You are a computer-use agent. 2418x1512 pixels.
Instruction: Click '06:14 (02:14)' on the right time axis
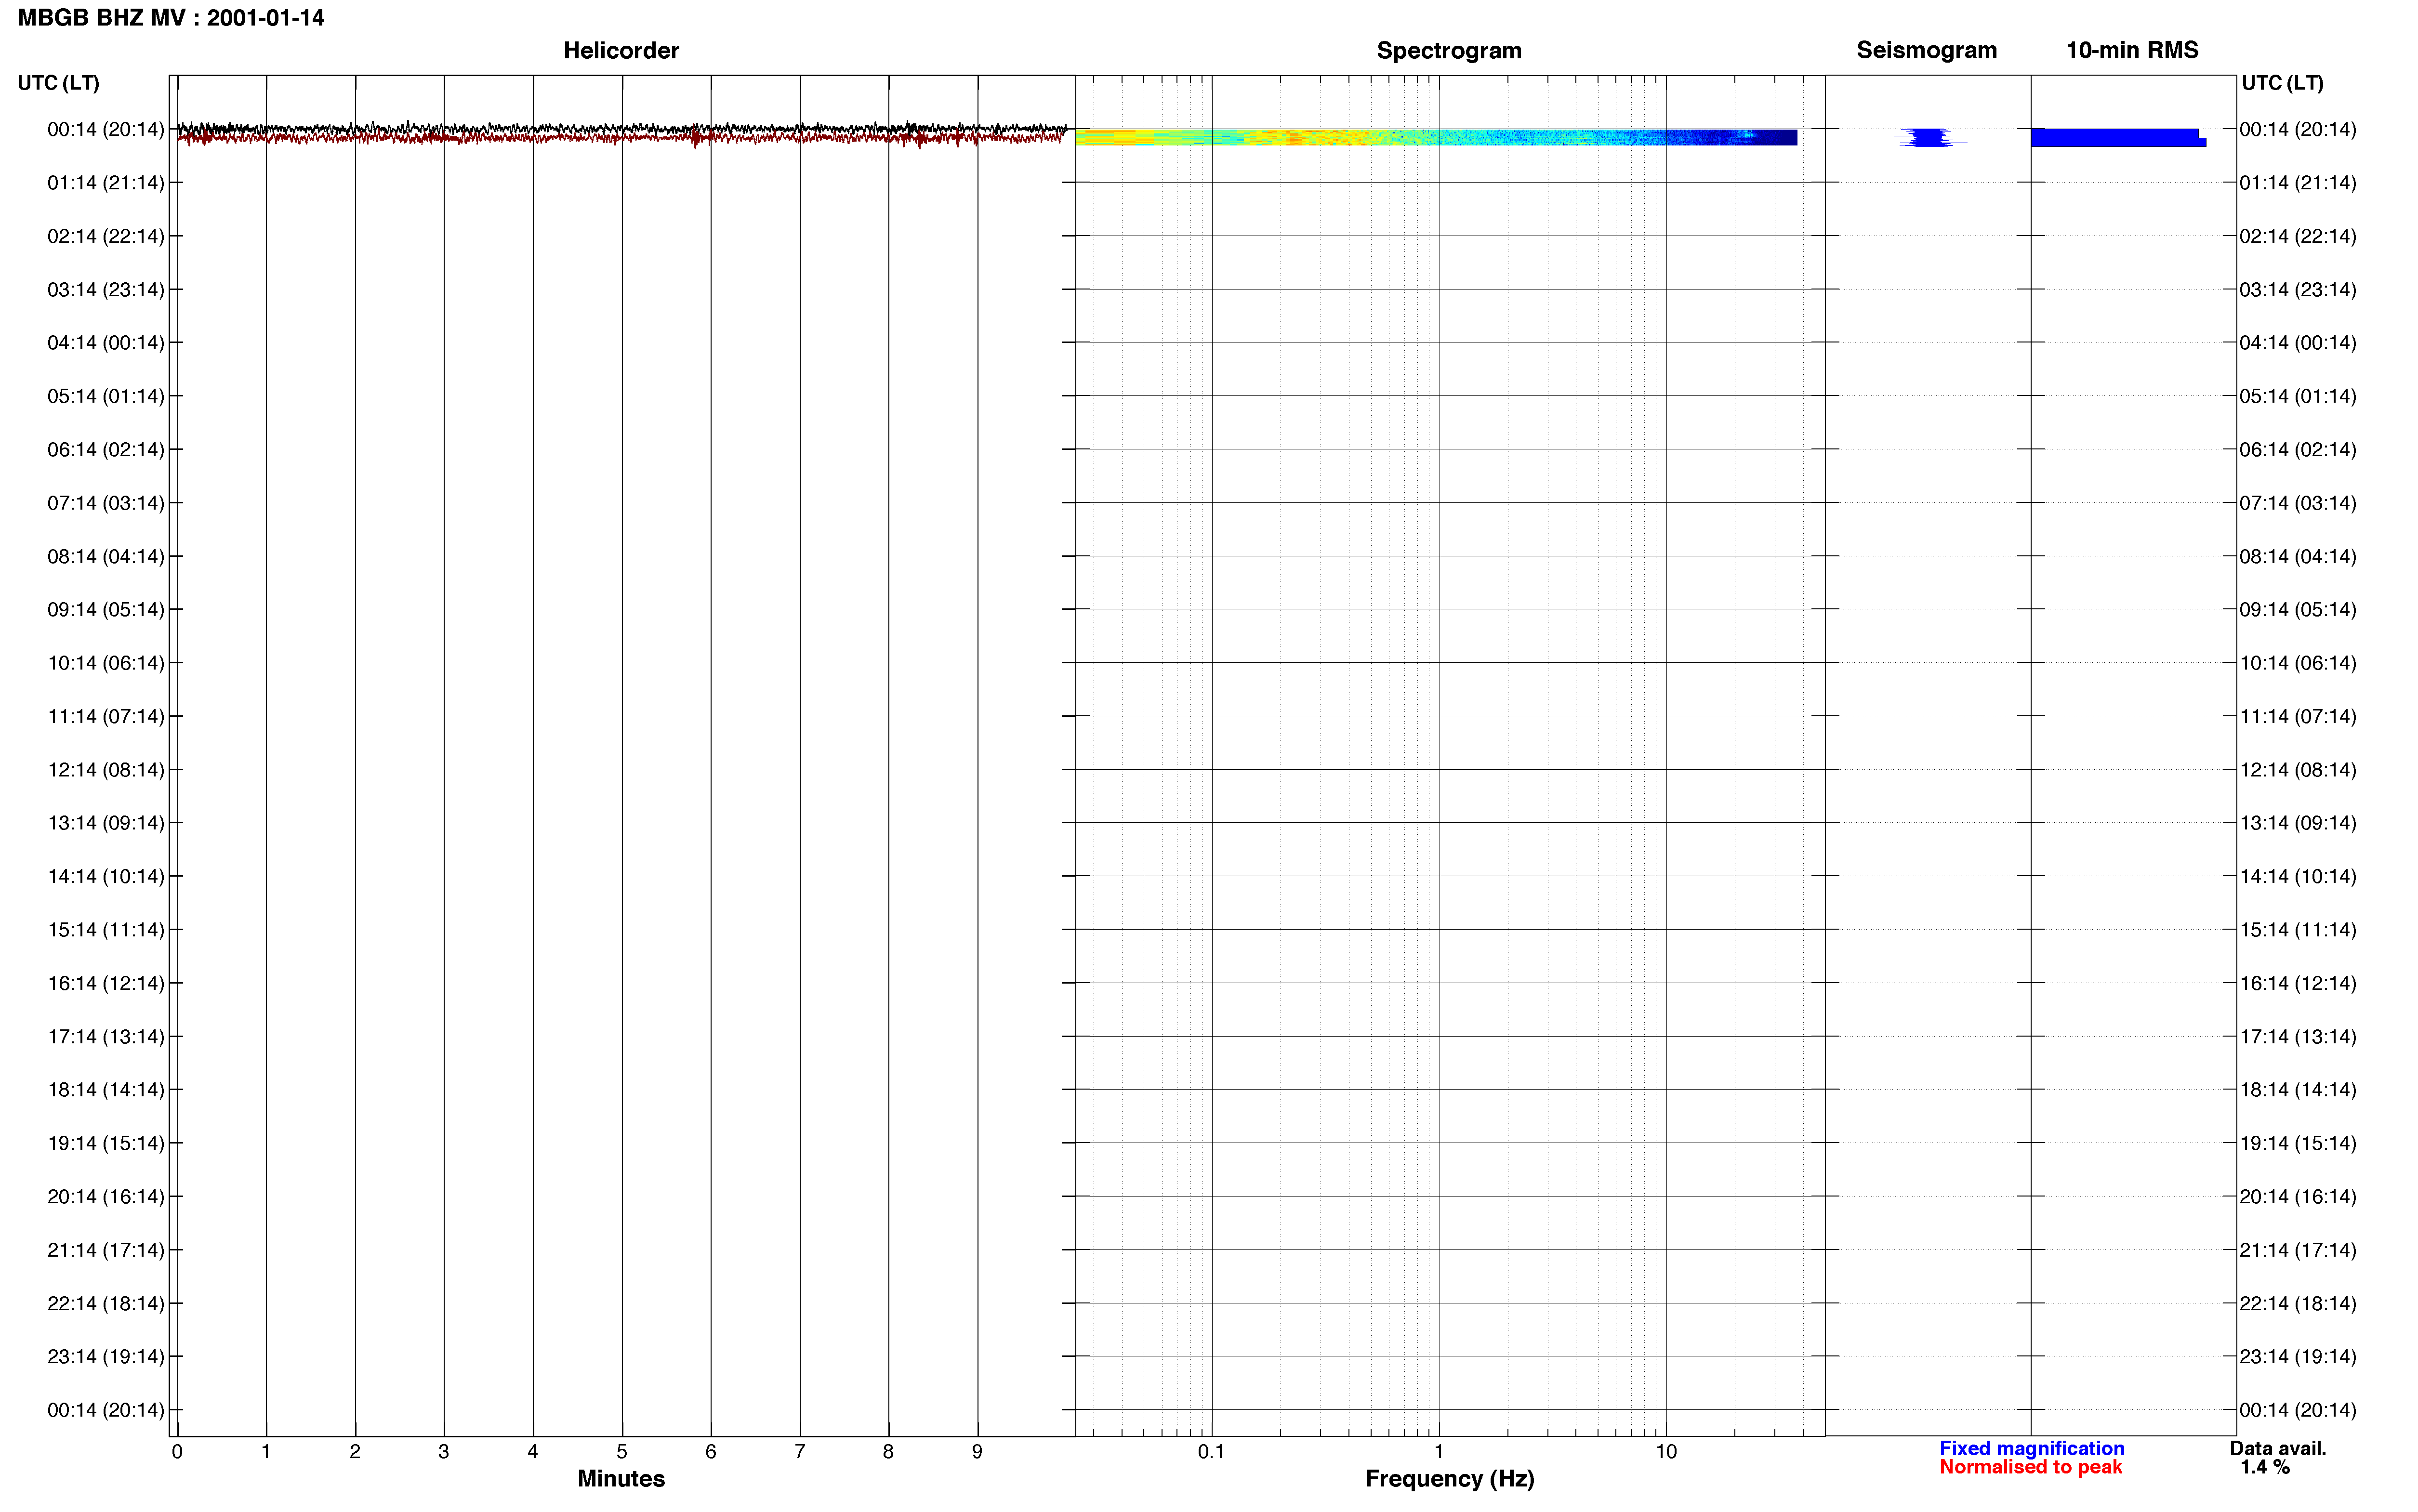2298,450
